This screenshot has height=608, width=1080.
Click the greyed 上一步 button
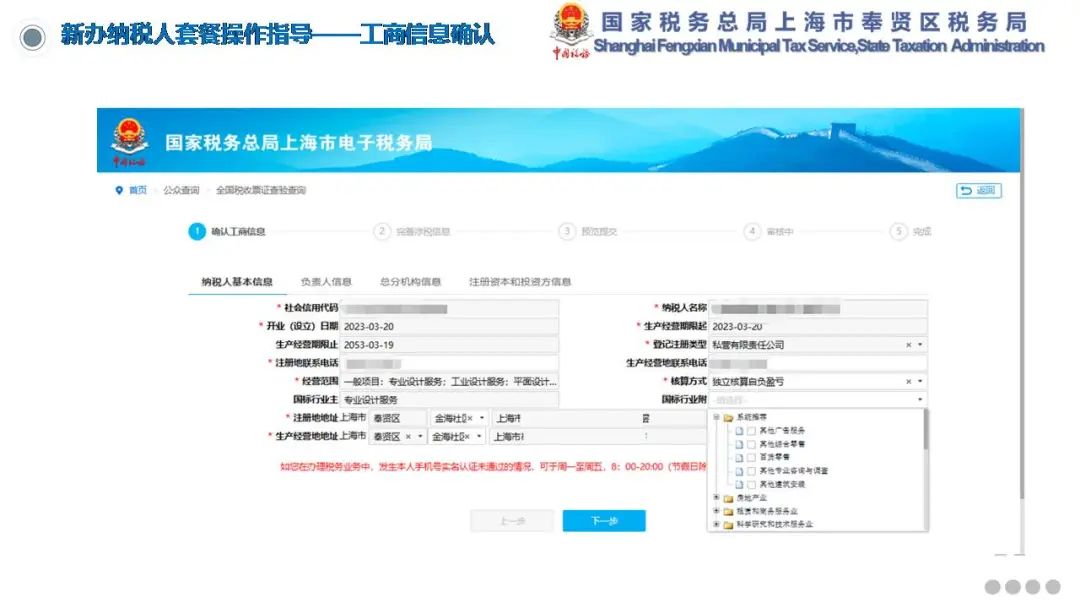(x=512, y=521)
